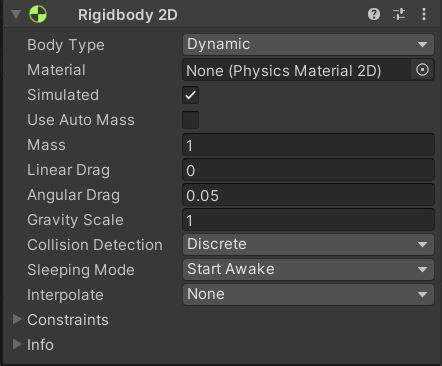Click the Gravity Scale label
442x366 pixels.
pyautogui.click(x=75, y=220)
